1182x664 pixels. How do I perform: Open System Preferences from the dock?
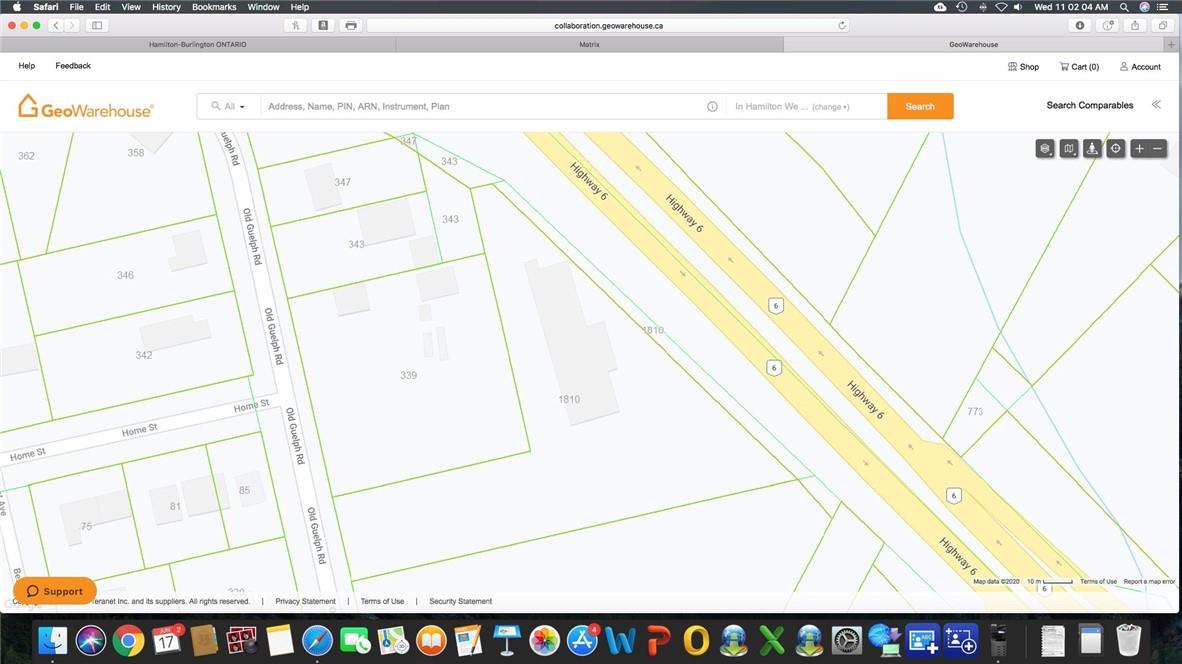pos(847,641)
